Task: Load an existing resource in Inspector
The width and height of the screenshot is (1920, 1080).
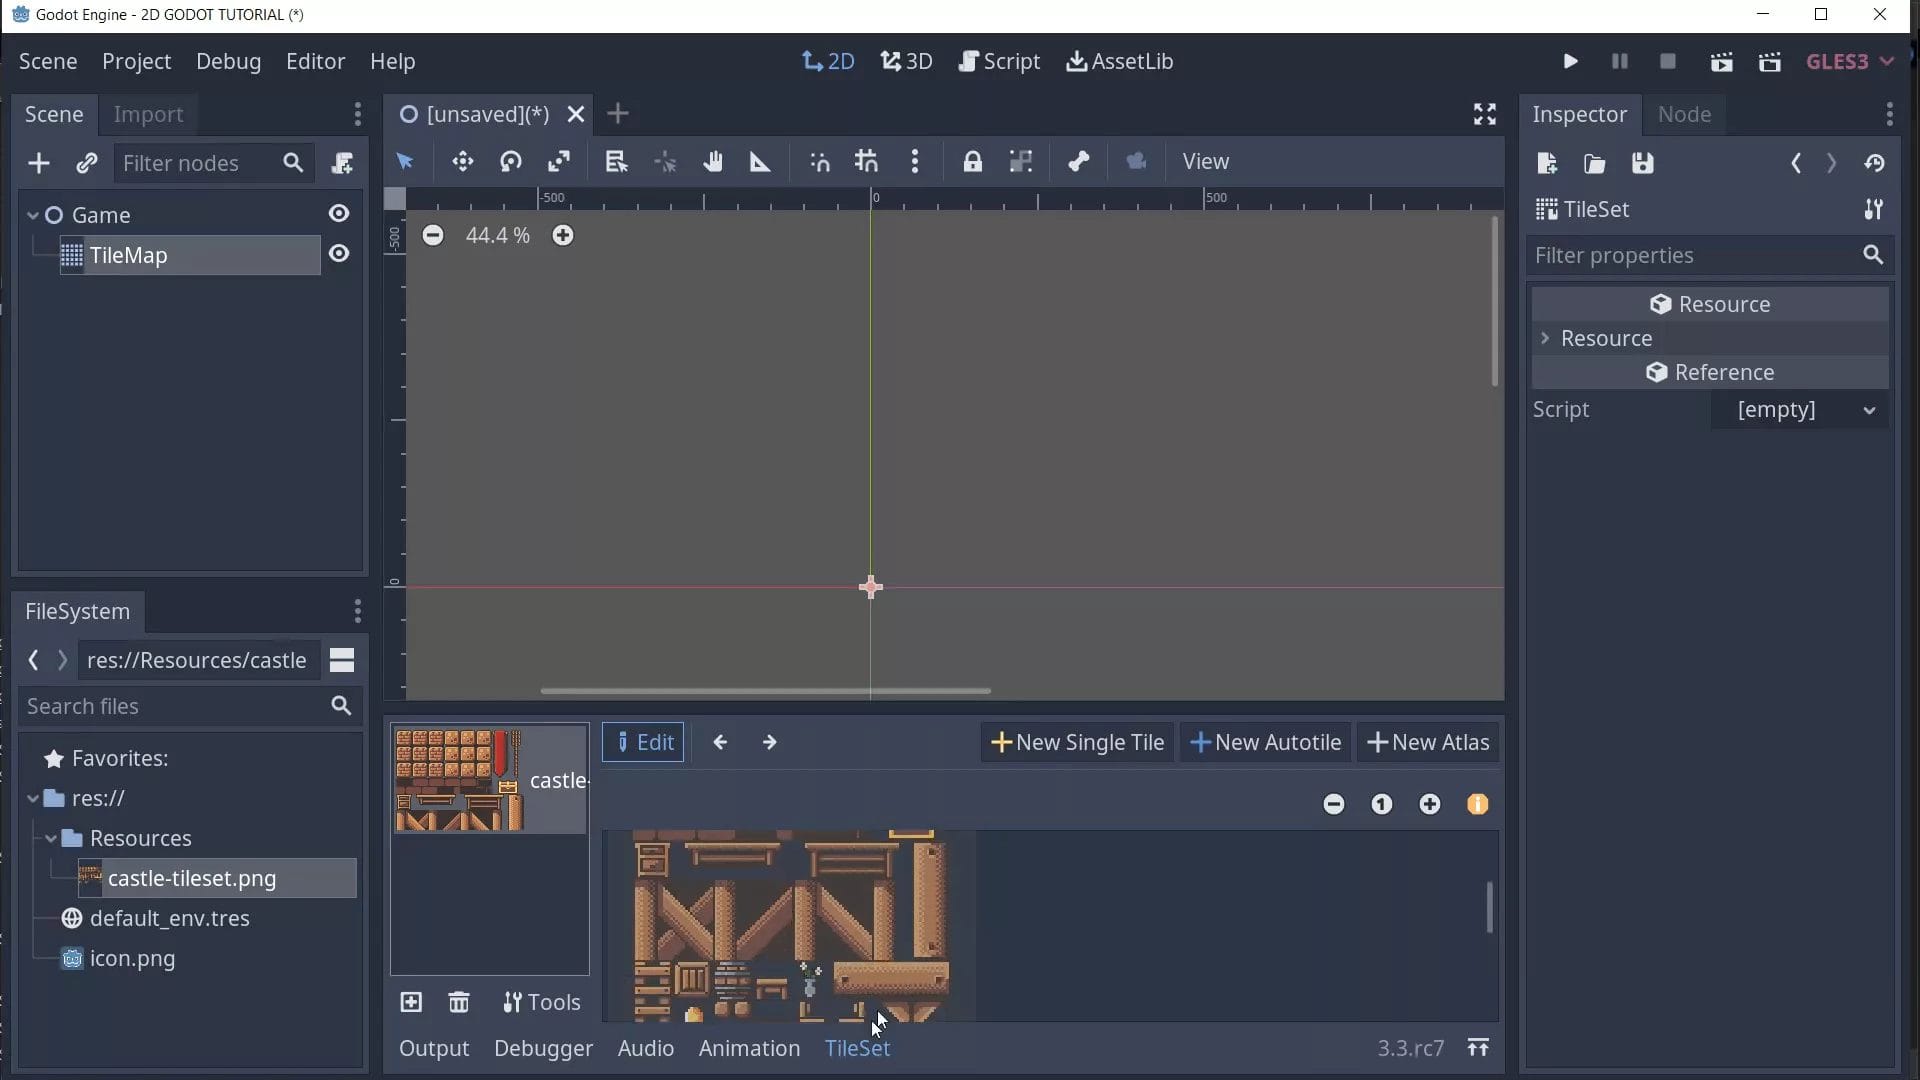Action: coord(1595,163)
